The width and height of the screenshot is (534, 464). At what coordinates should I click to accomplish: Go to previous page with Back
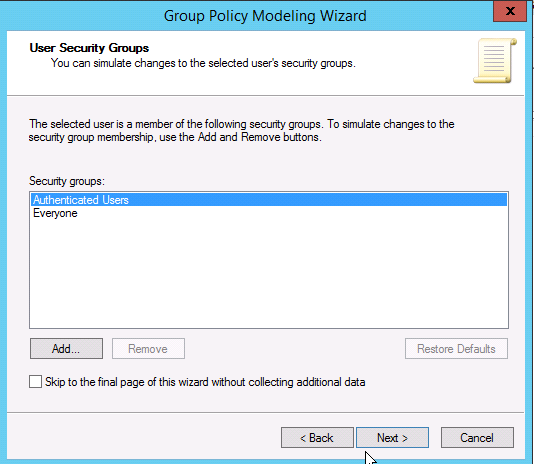point(317,437)
